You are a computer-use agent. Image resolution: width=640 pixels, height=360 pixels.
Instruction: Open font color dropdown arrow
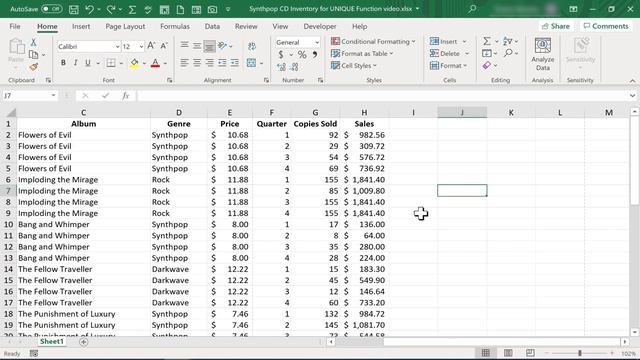165,63
